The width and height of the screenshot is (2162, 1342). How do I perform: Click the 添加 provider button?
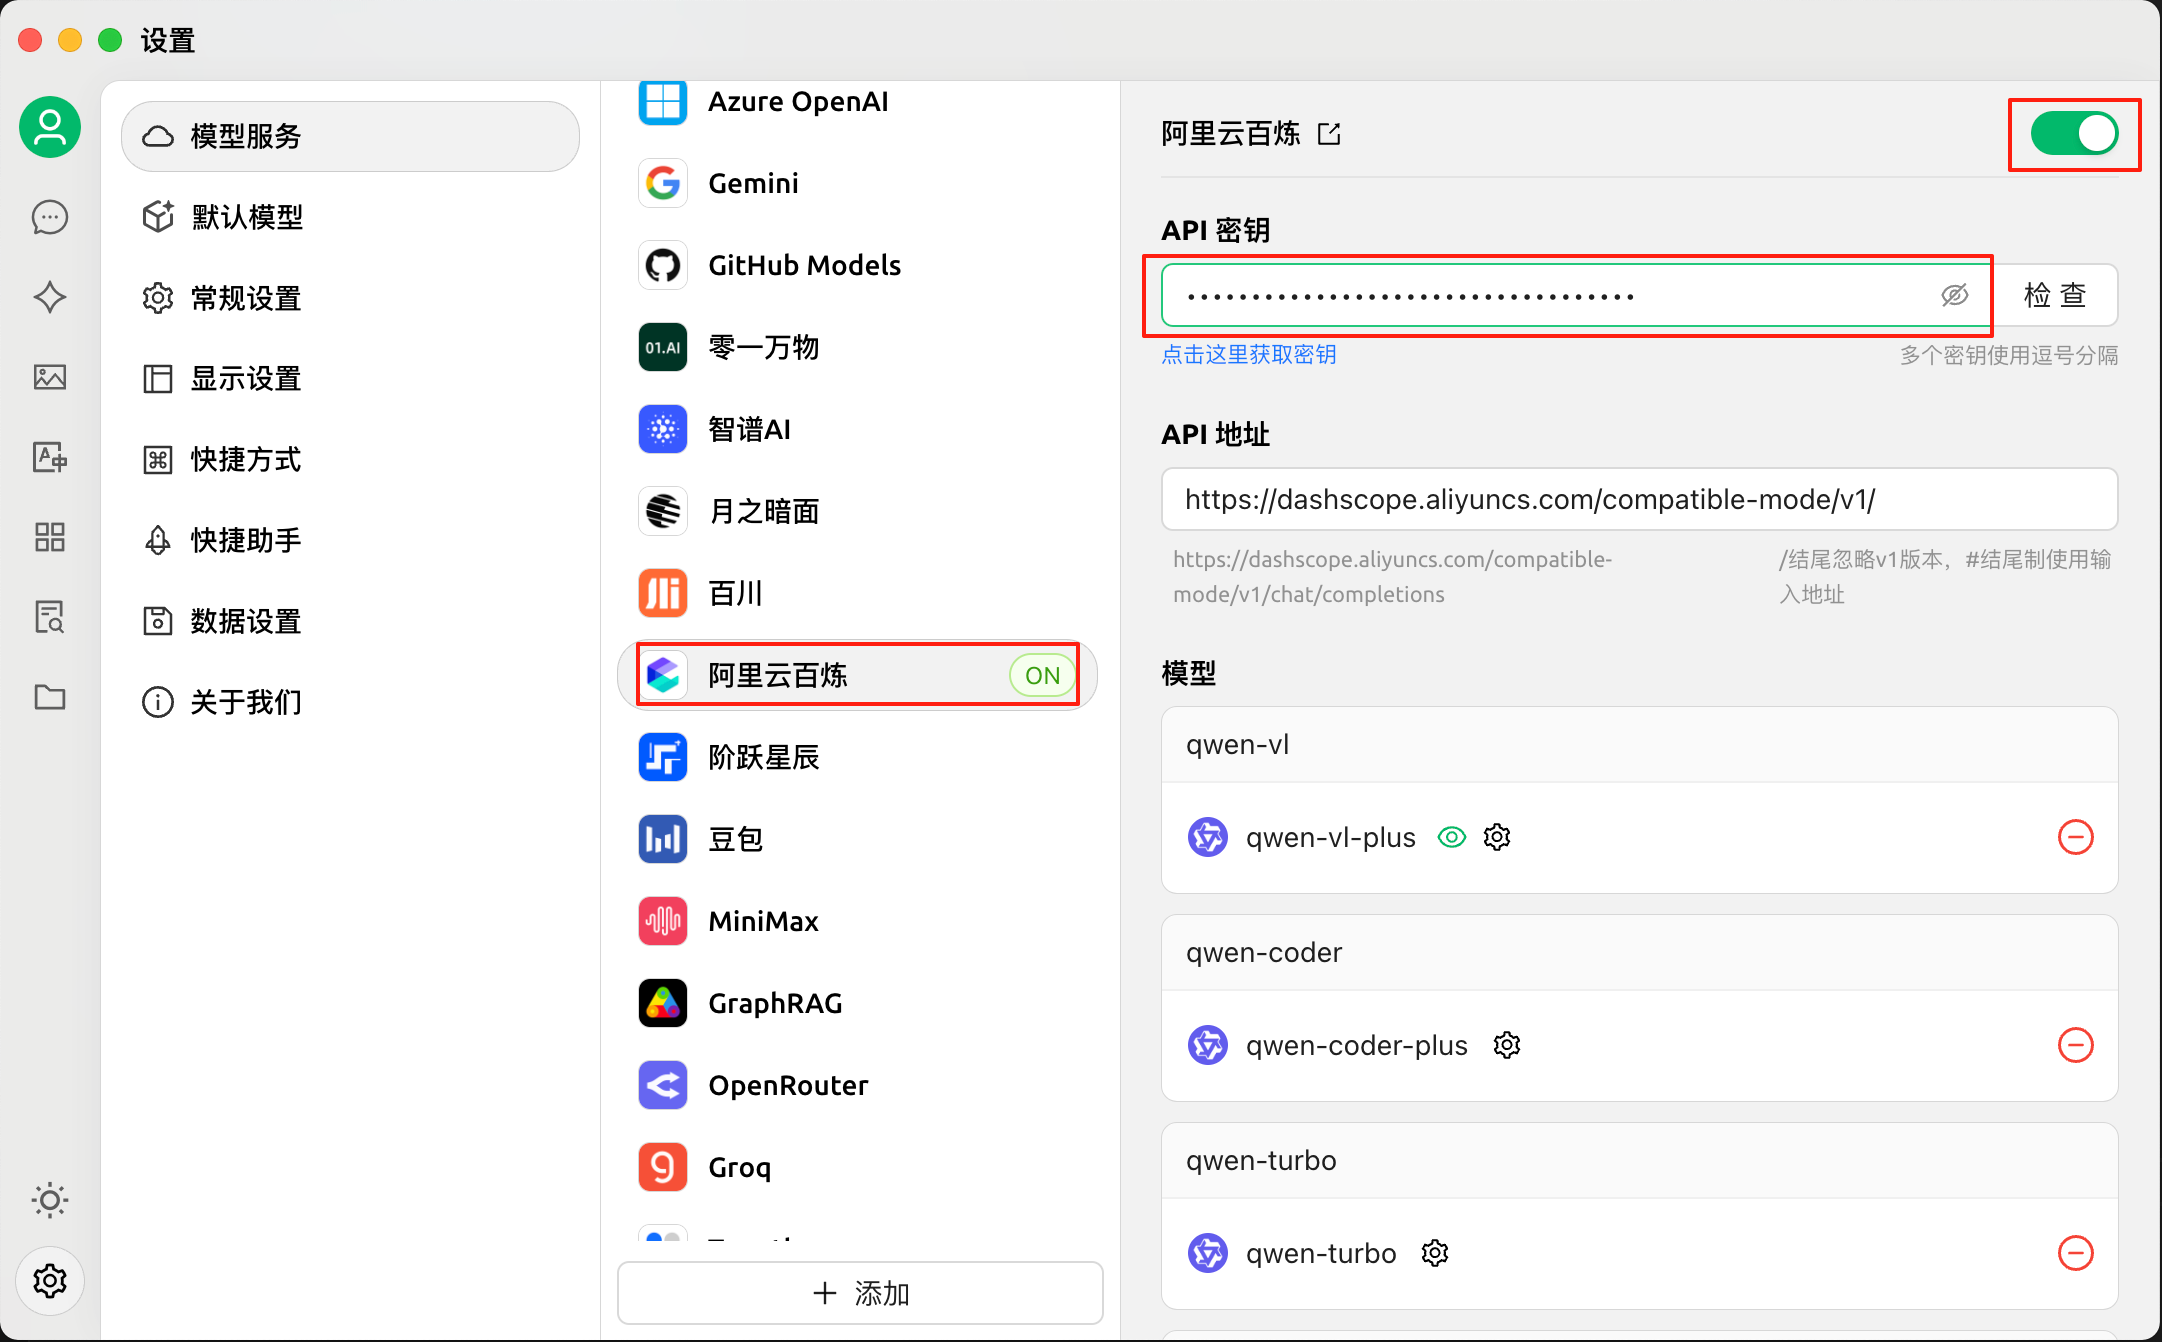tap(860, 1293)
